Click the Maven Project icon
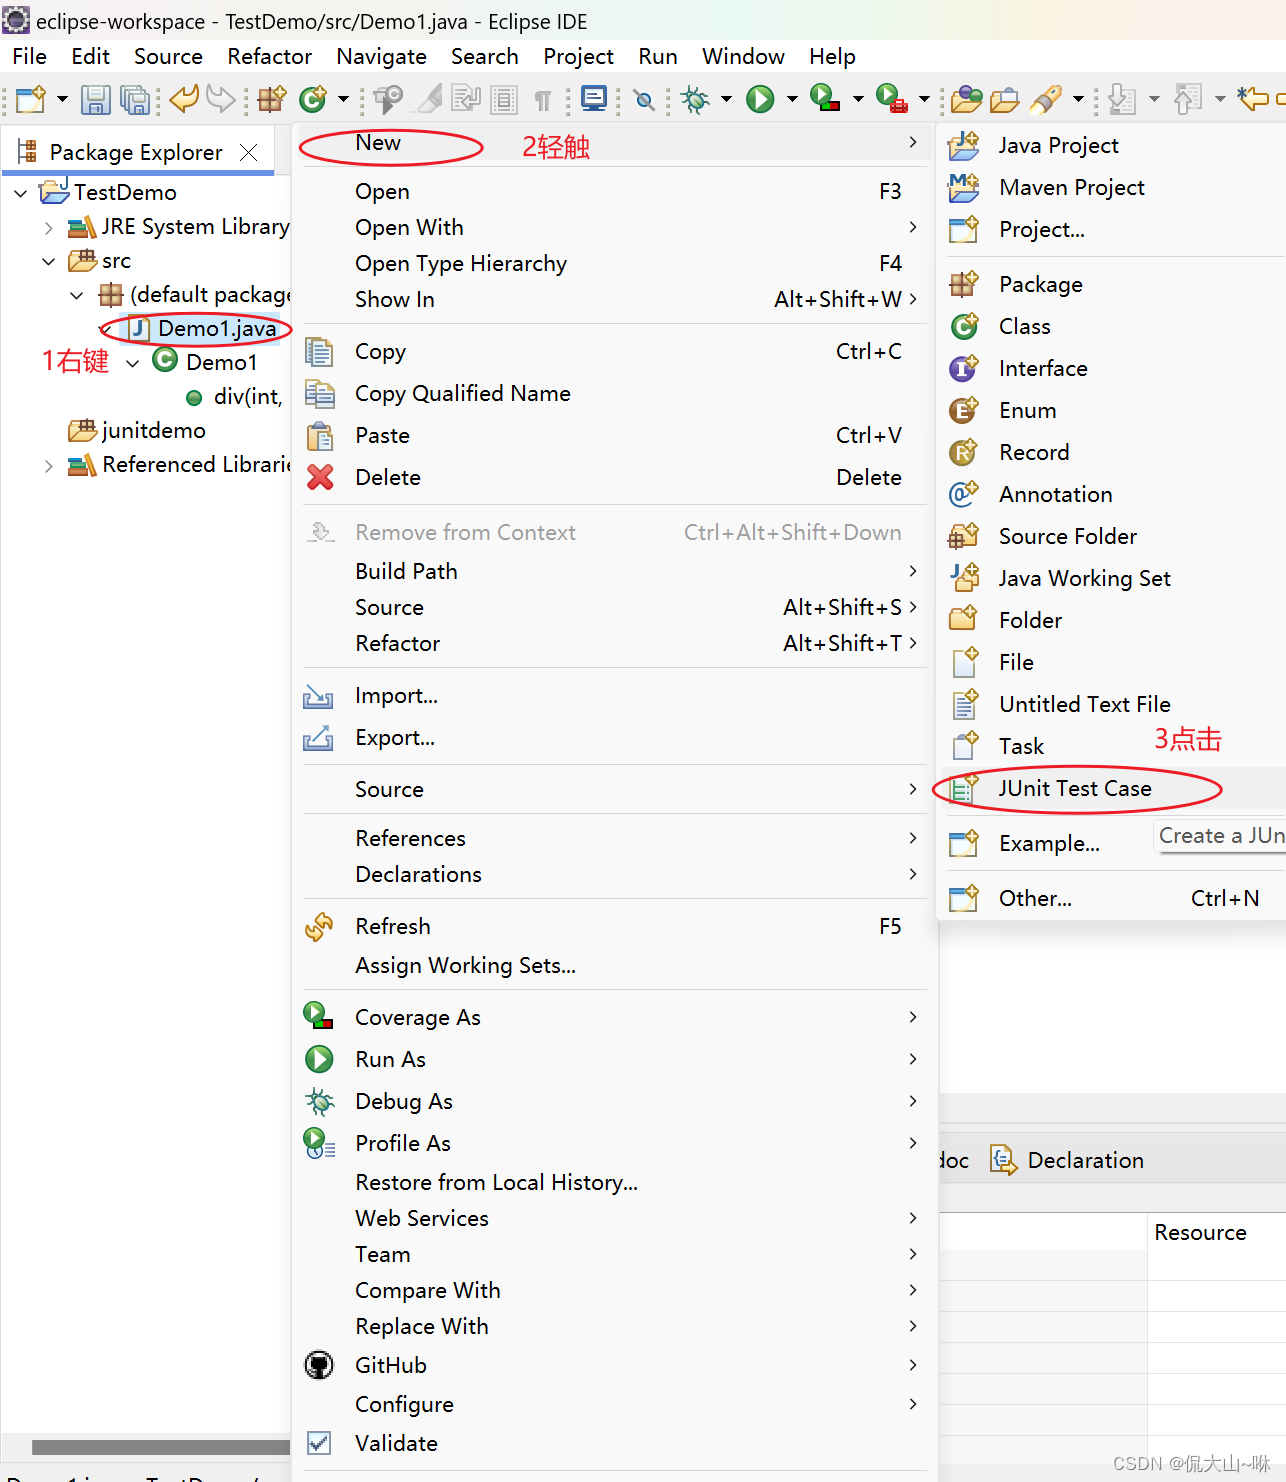1286x1482 pixels. pyautogui.click(x=964, y=187)
